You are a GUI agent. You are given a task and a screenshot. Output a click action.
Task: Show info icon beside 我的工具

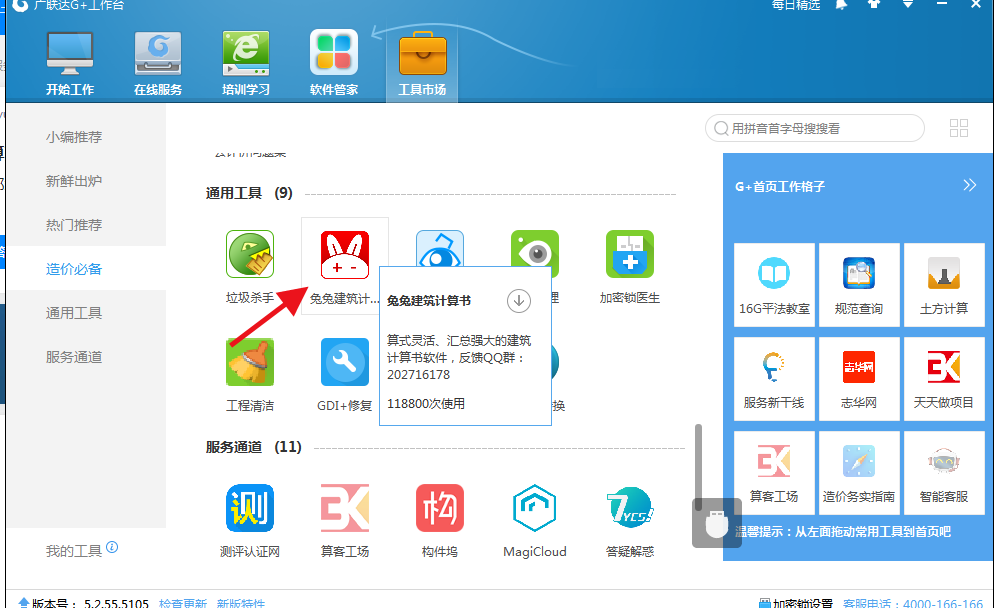click(112, 547)
